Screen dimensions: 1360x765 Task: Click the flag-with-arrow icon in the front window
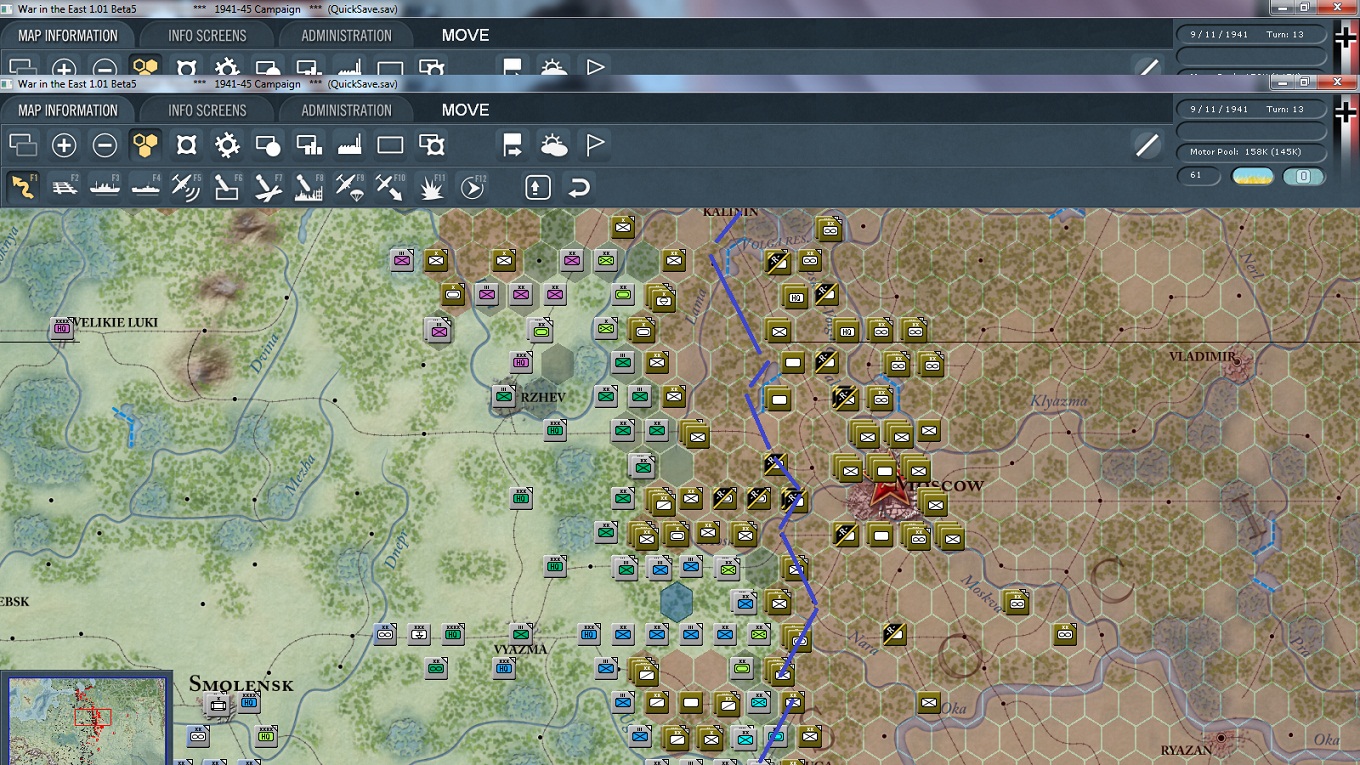512,145
